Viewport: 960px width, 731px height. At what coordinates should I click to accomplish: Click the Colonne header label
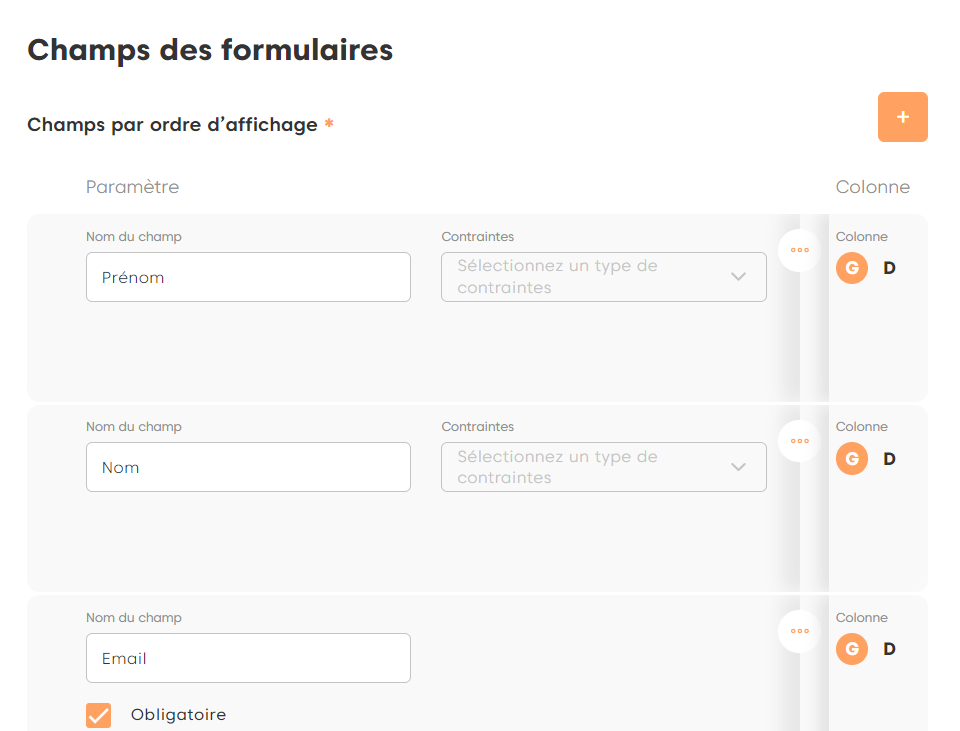coord(872,187)
